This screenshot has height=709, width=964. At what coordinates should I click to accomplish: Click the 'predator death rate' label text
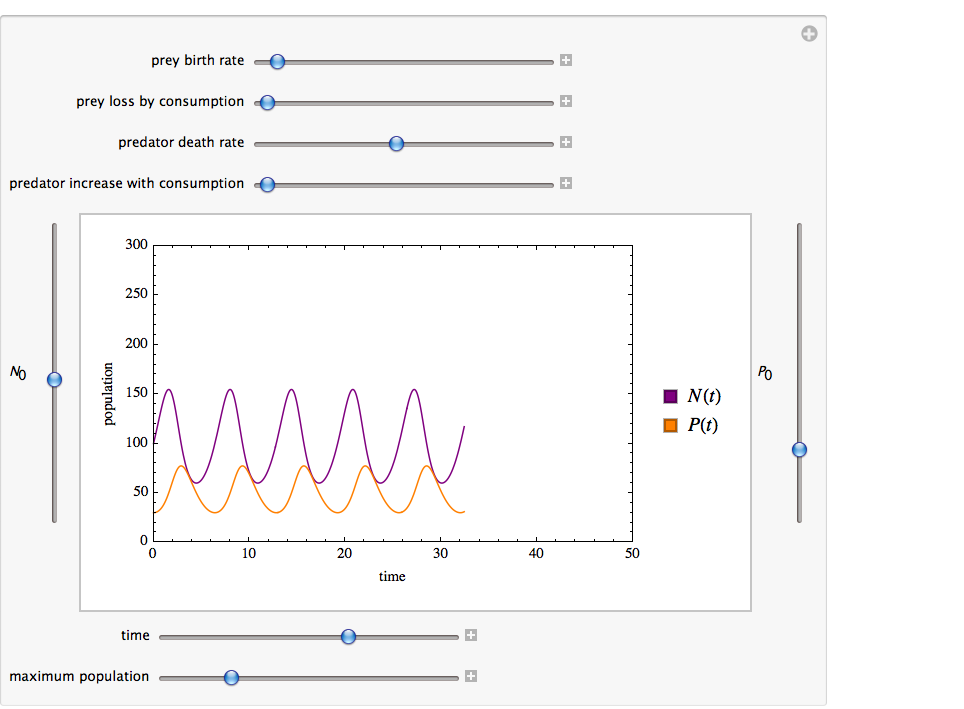(181, 143)
